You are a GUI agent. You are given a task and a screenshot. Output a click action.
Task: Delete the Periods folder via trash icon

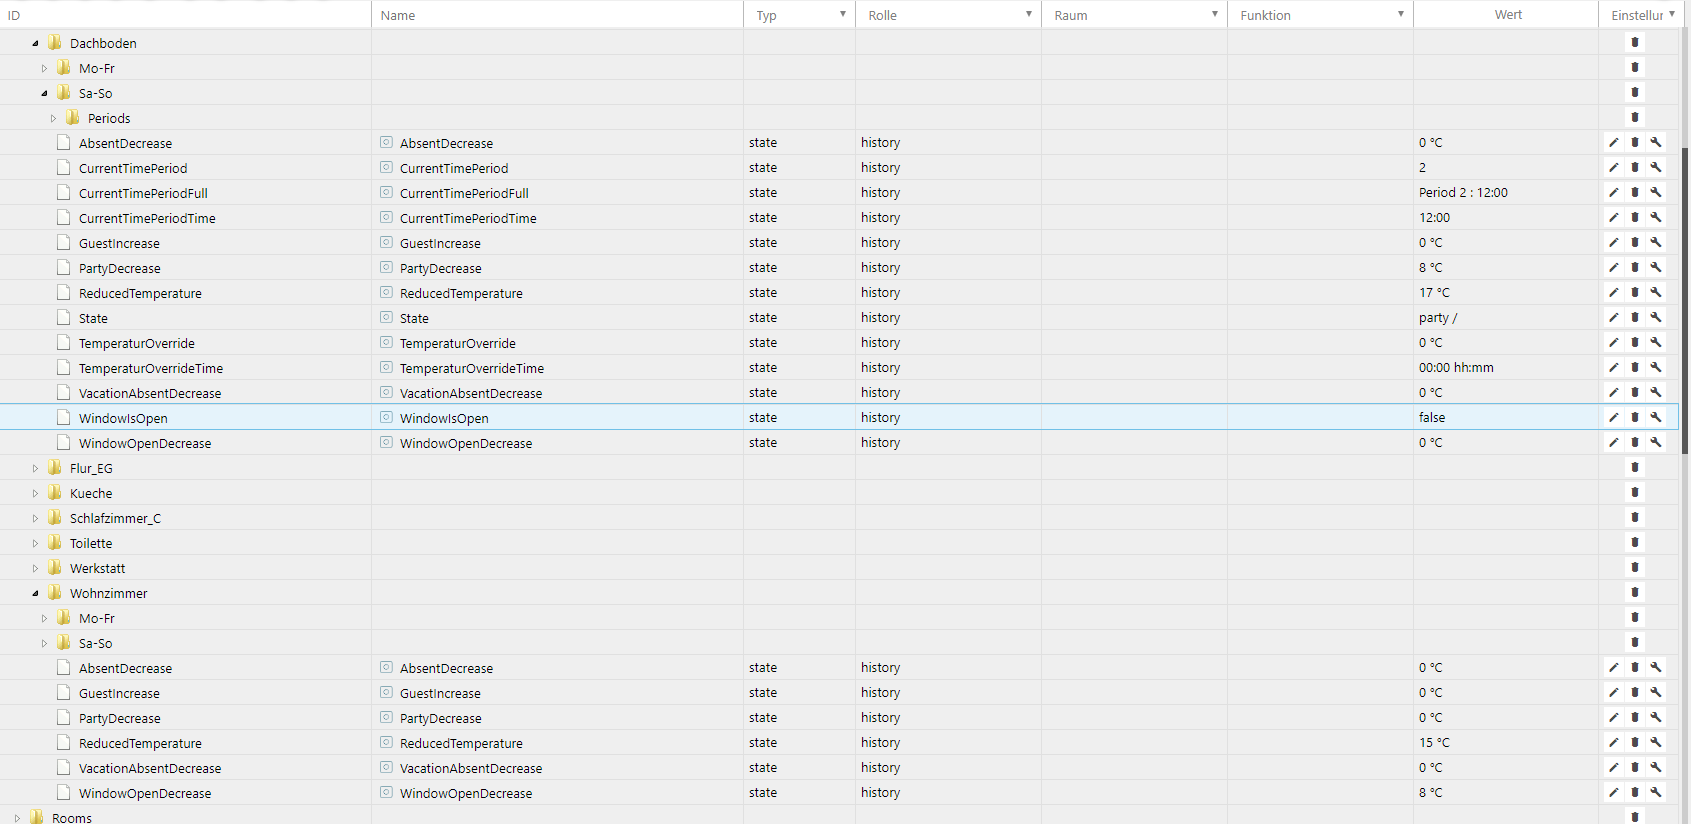coord(1635,118)
